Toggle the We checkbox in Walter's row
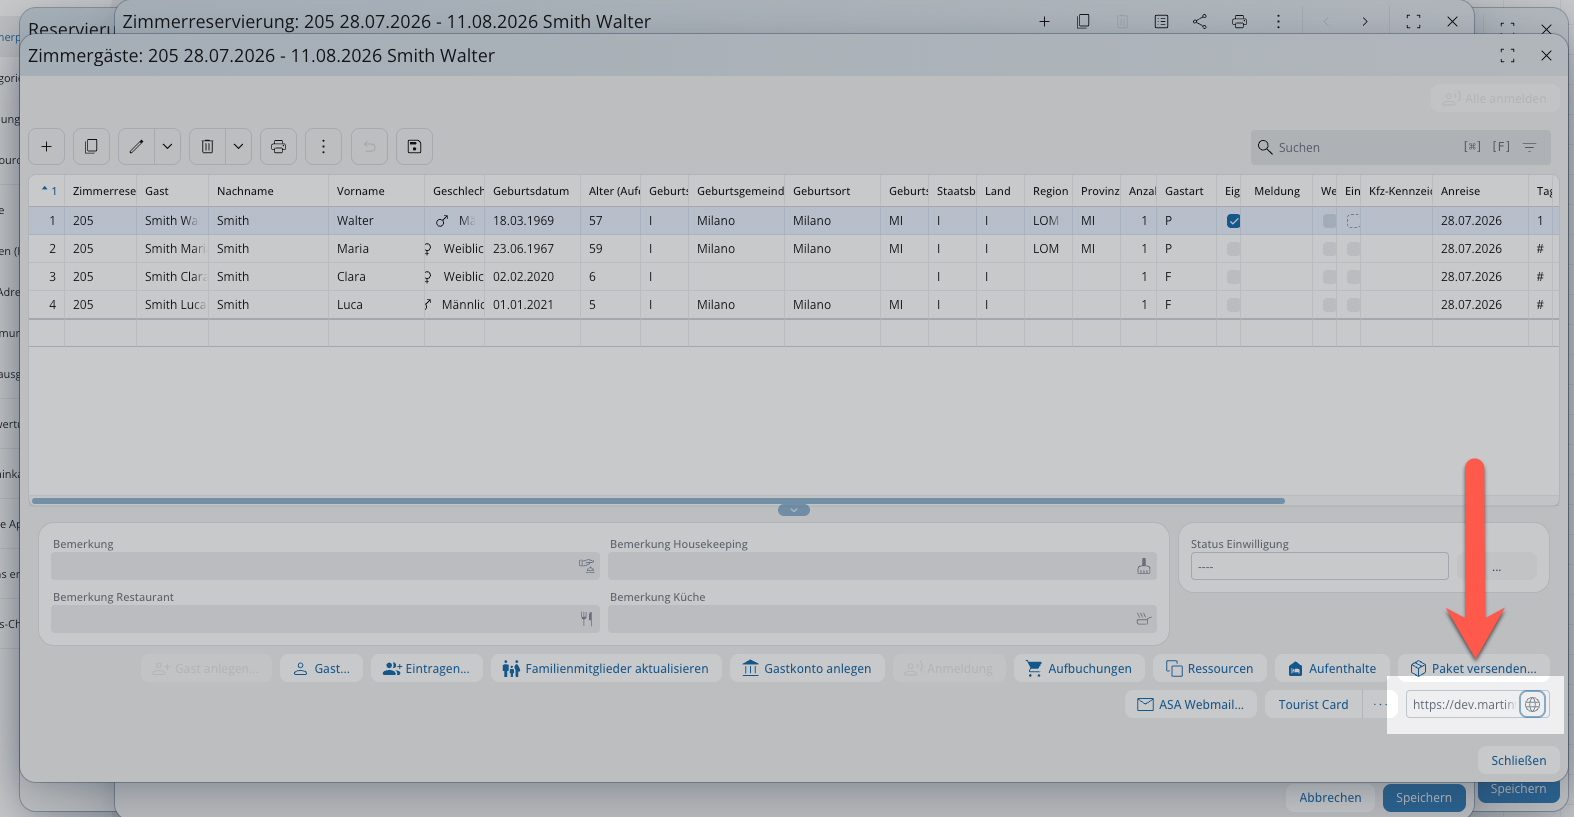Viewport: 1574px width, 817px height. coord(1329,221)
